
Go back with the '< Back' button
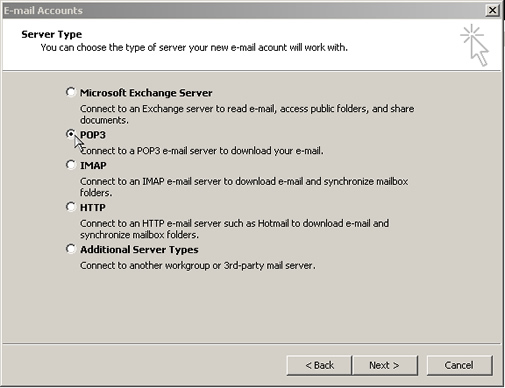pos(319,365)
